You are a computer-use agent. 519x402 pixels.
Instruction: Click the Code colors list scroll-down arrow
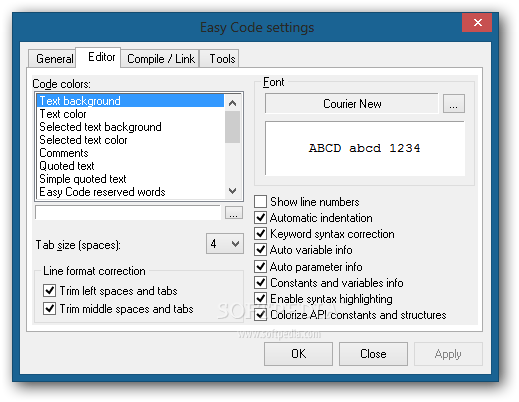point(233,191)
